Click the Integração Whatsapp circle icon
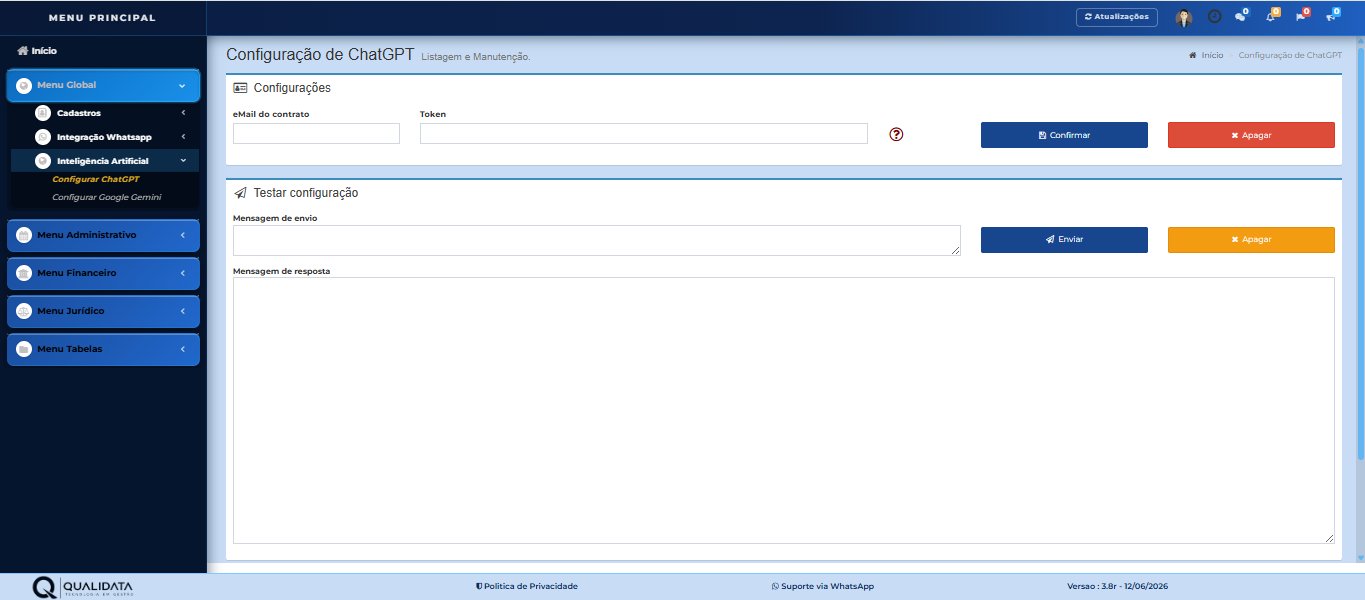The width and height of the screenshot is (1365, 600). [43, 137]
